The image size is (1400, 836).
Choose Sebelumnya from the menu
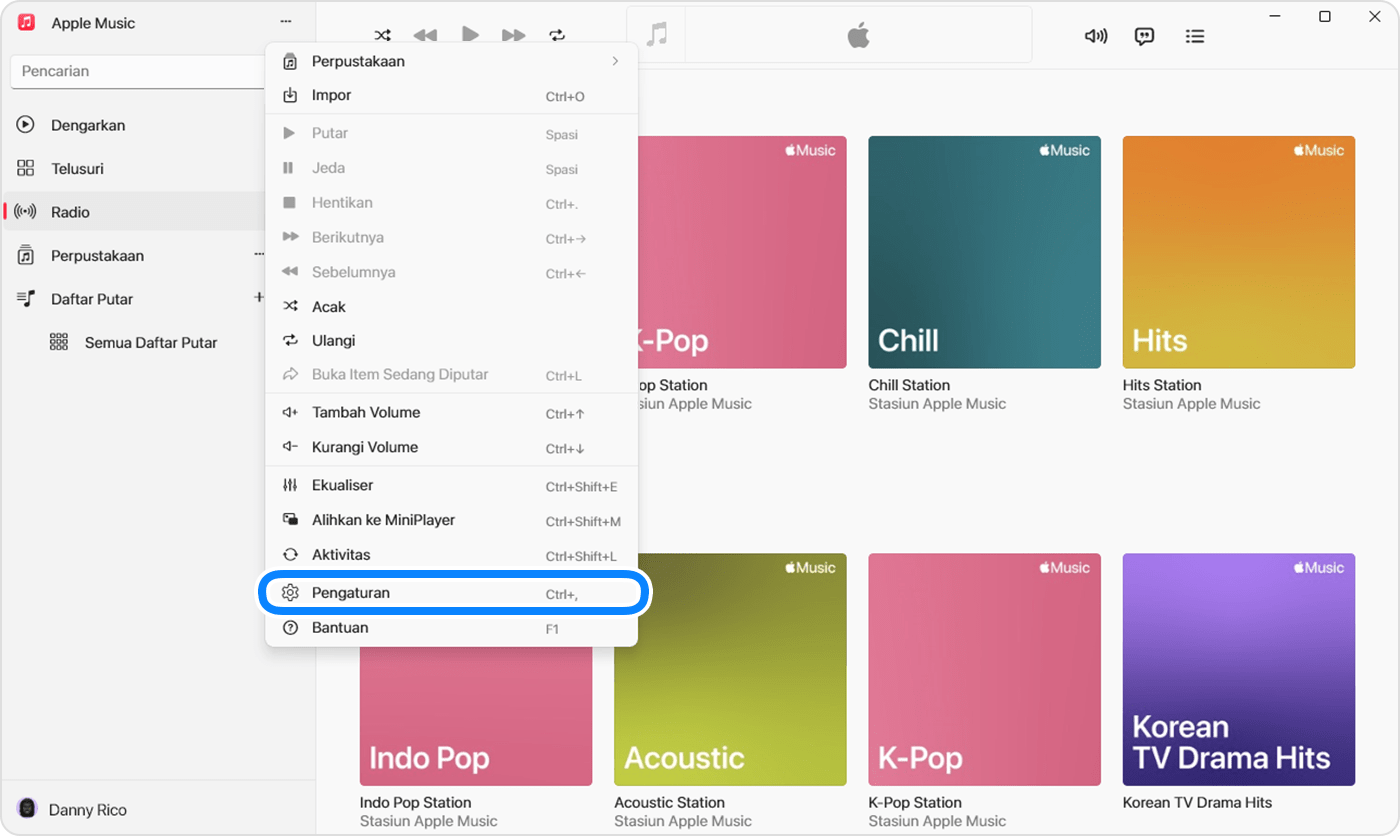click(x=451, y=272)
